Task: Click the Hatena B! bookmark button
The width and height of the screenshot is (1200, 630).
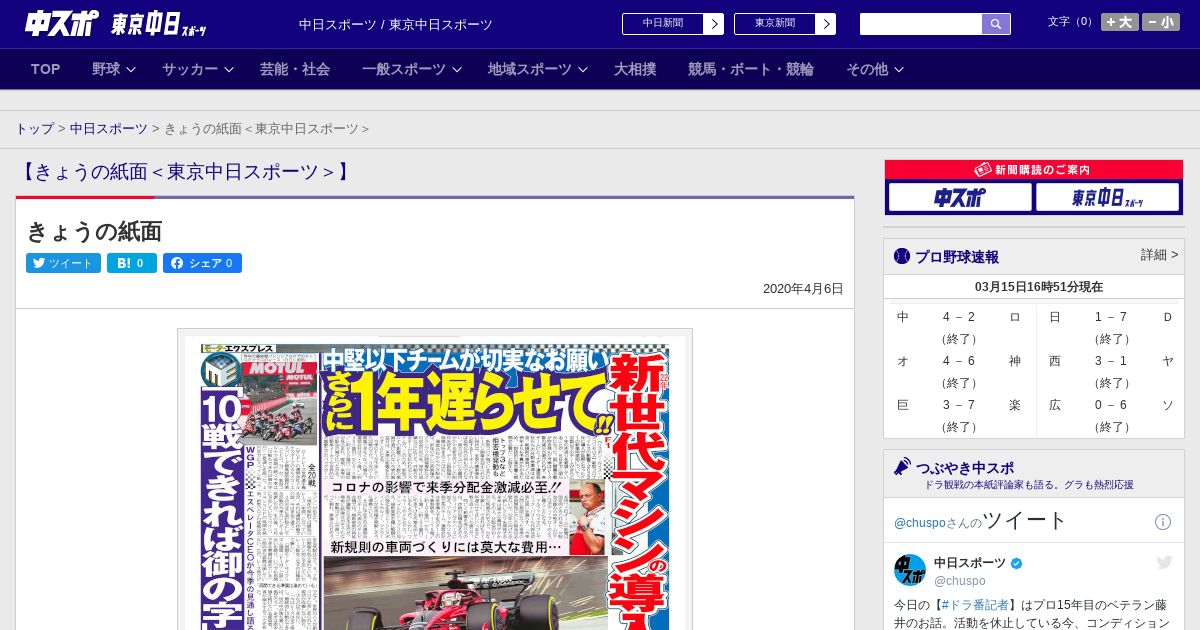Action: pyautogui.click(x=132, y=263)
